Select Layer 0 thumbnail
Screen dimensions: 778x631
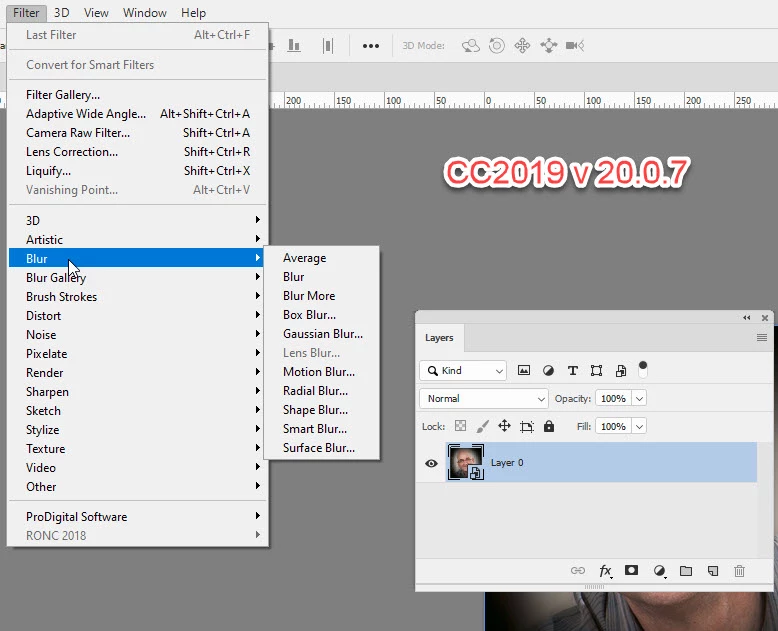465,462
